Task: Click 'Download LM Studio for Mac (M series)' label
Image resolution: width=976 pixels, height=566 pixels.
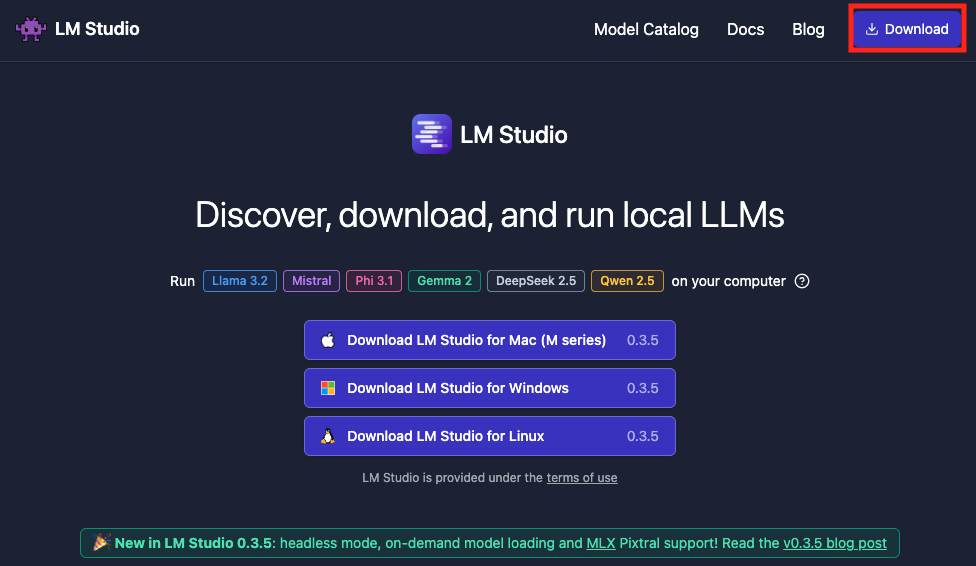Action: tap(476, 340)
